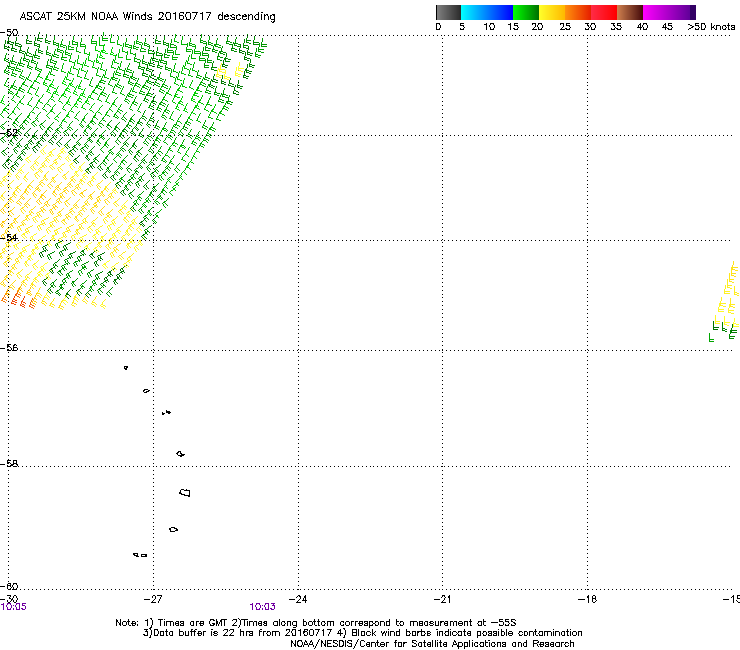Image resolution: width=740 pixels, height=650 pixels.
Task: Click the '-21' longitude label
Action: 442,599
